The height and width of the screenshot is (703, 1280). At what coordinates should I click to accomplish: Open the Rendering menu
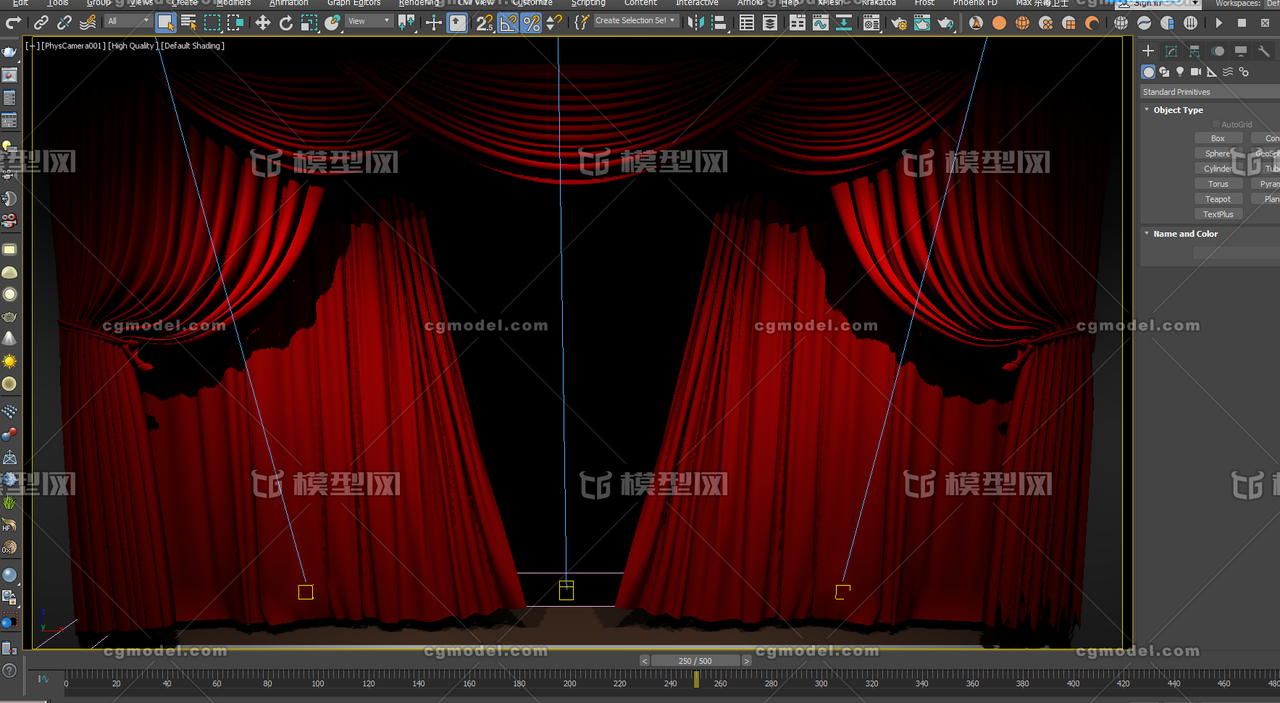pos(419,3)
